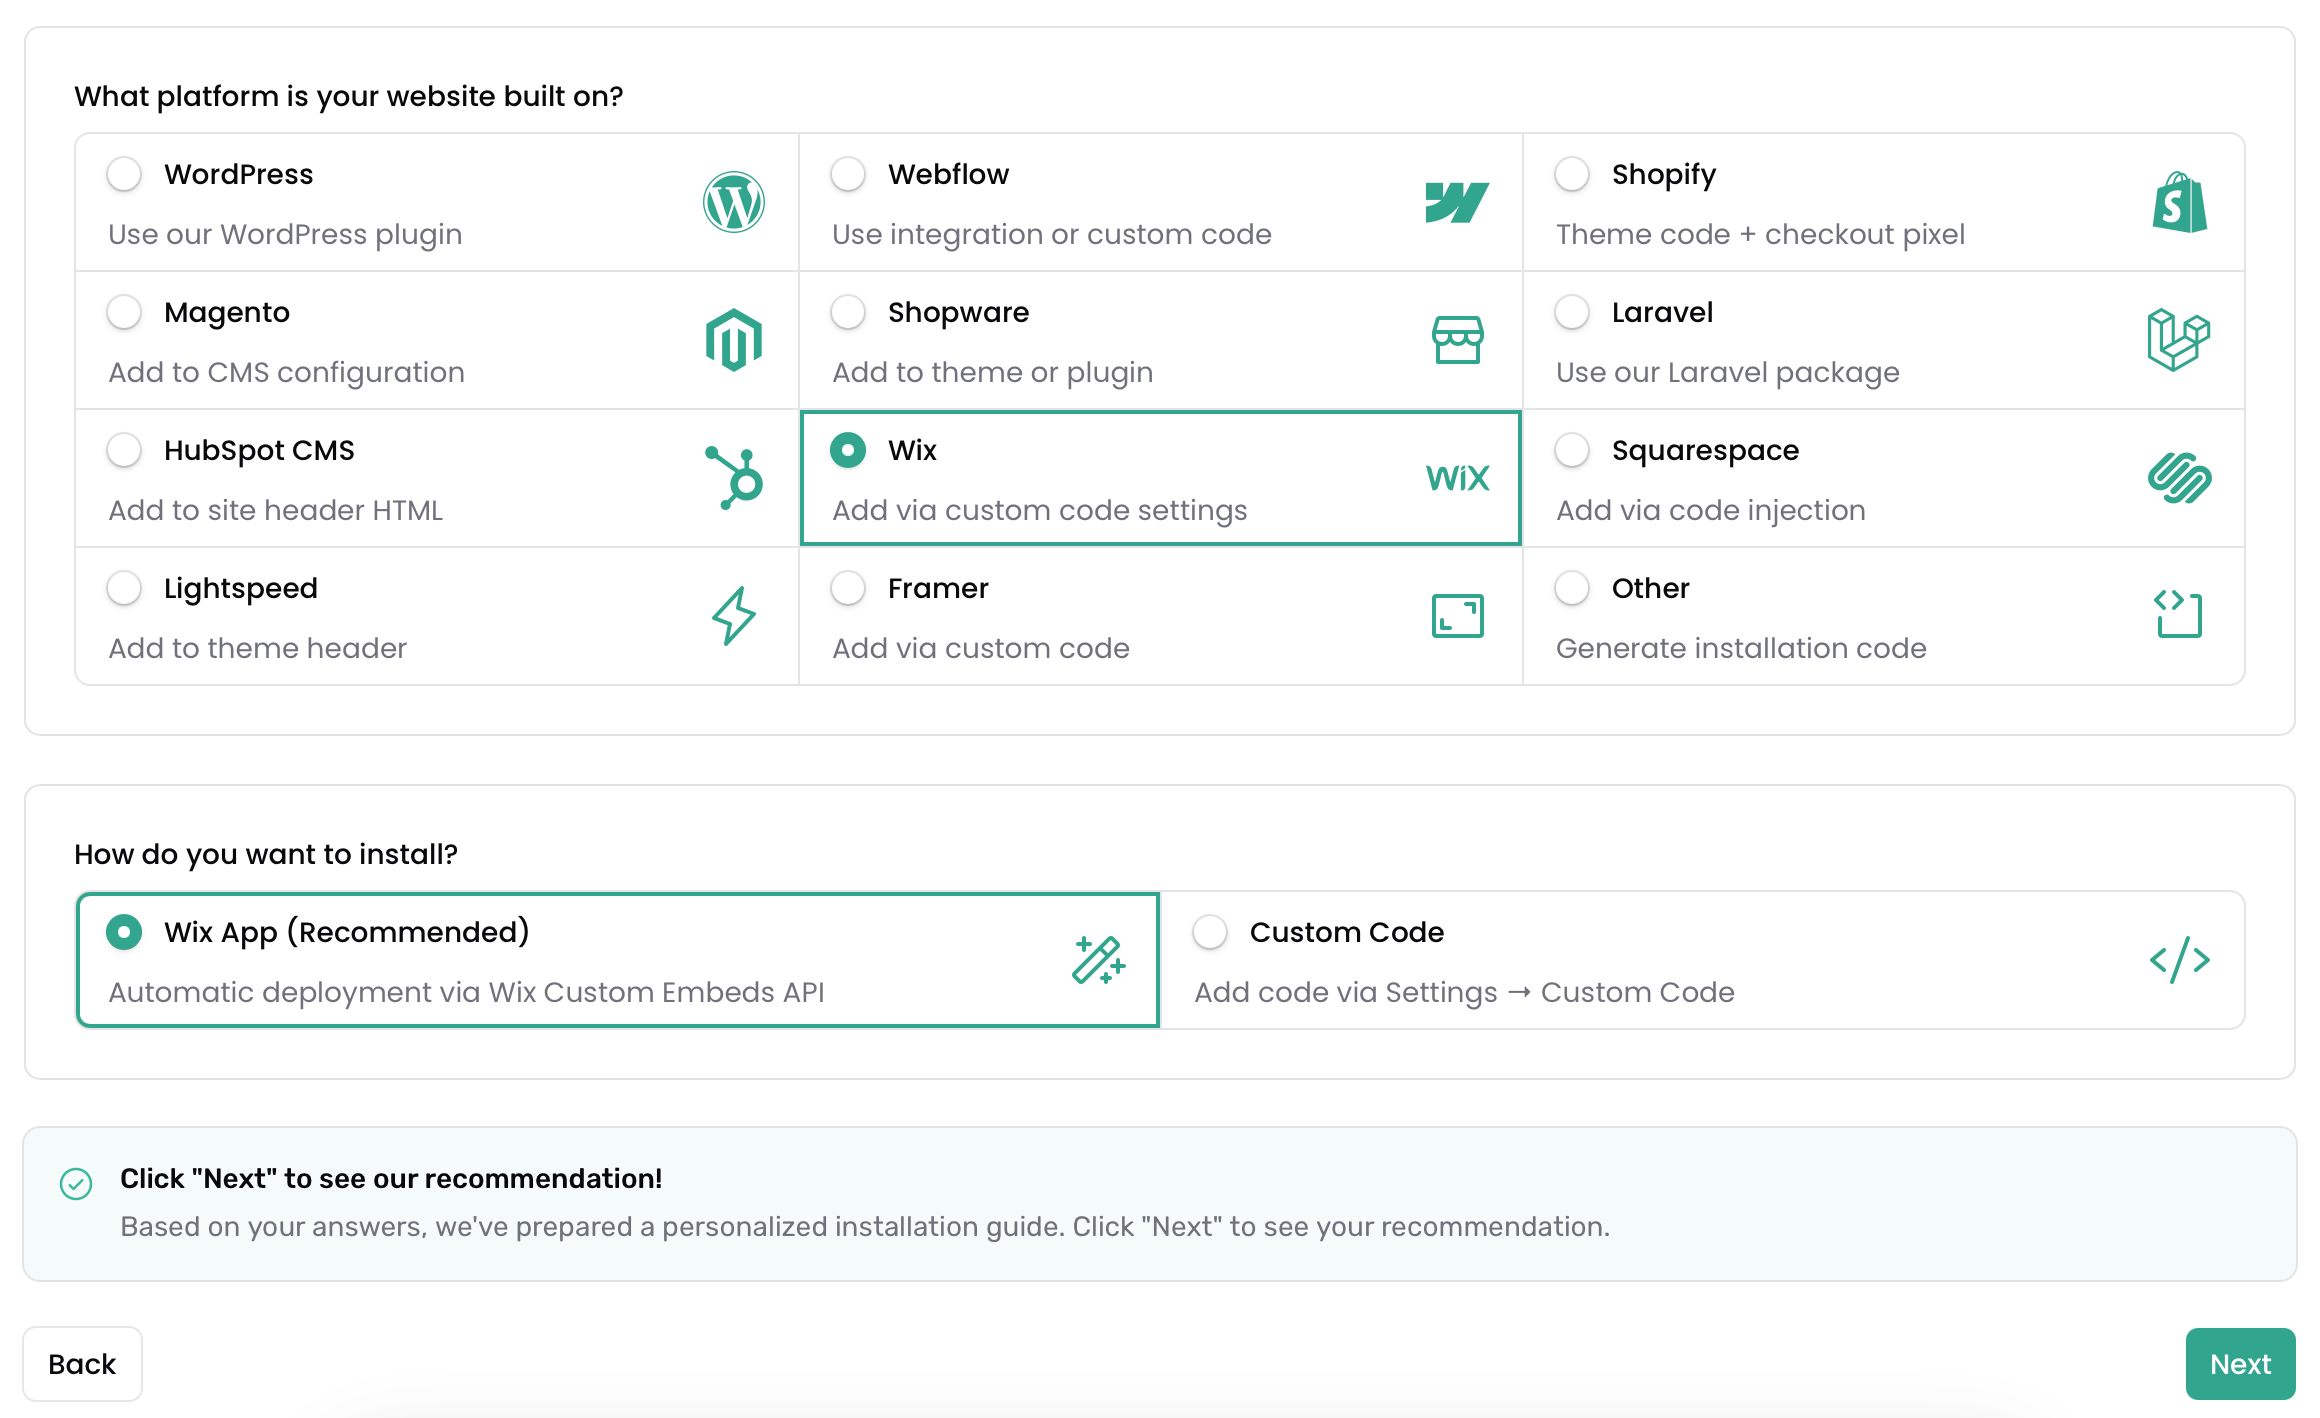Click "Use integration or custom code" text

(1052, 234)
